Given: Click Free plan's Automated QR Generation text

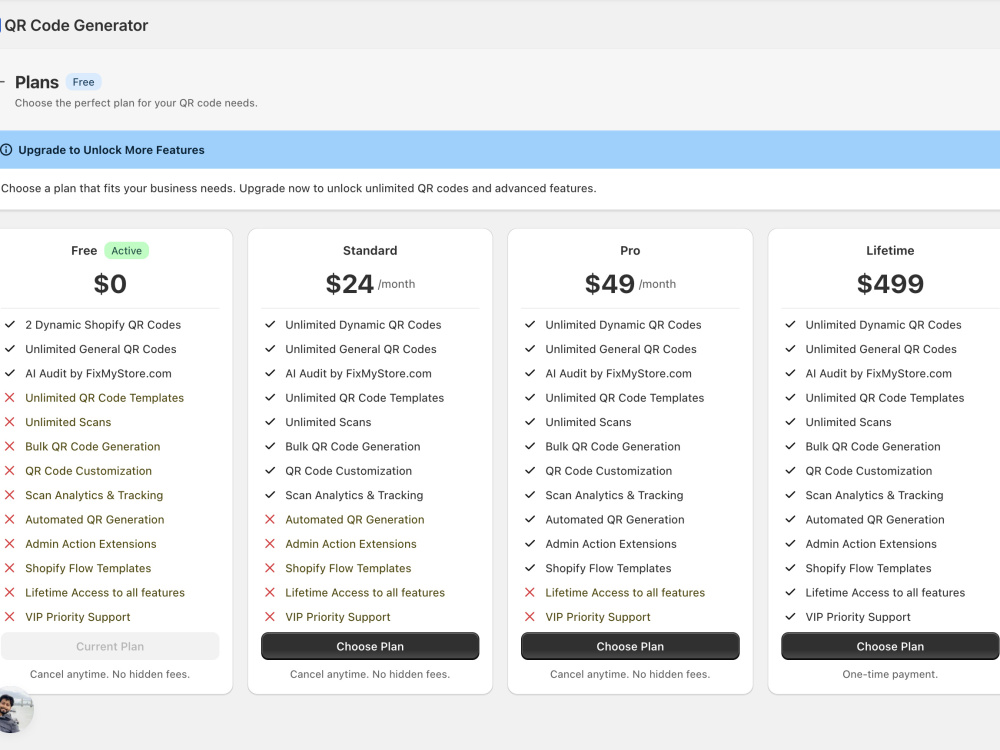Looking at the screenshot, I should coord(94,520).
